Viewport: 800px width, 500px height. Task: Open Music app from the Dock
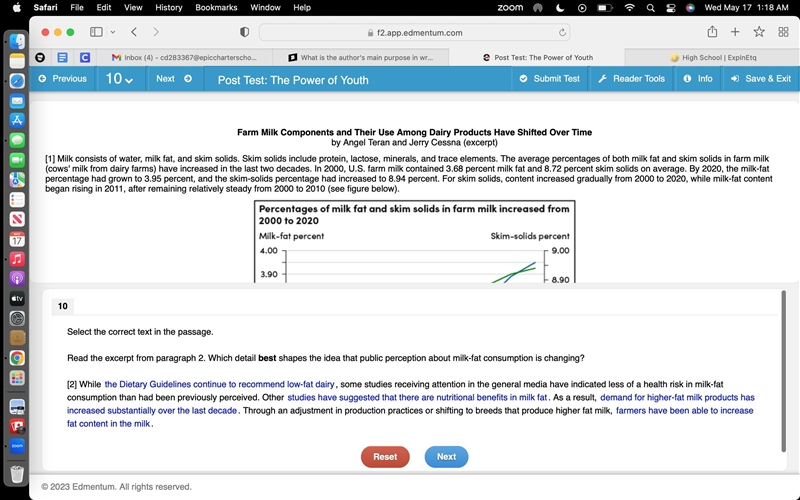tap(17, 259)
